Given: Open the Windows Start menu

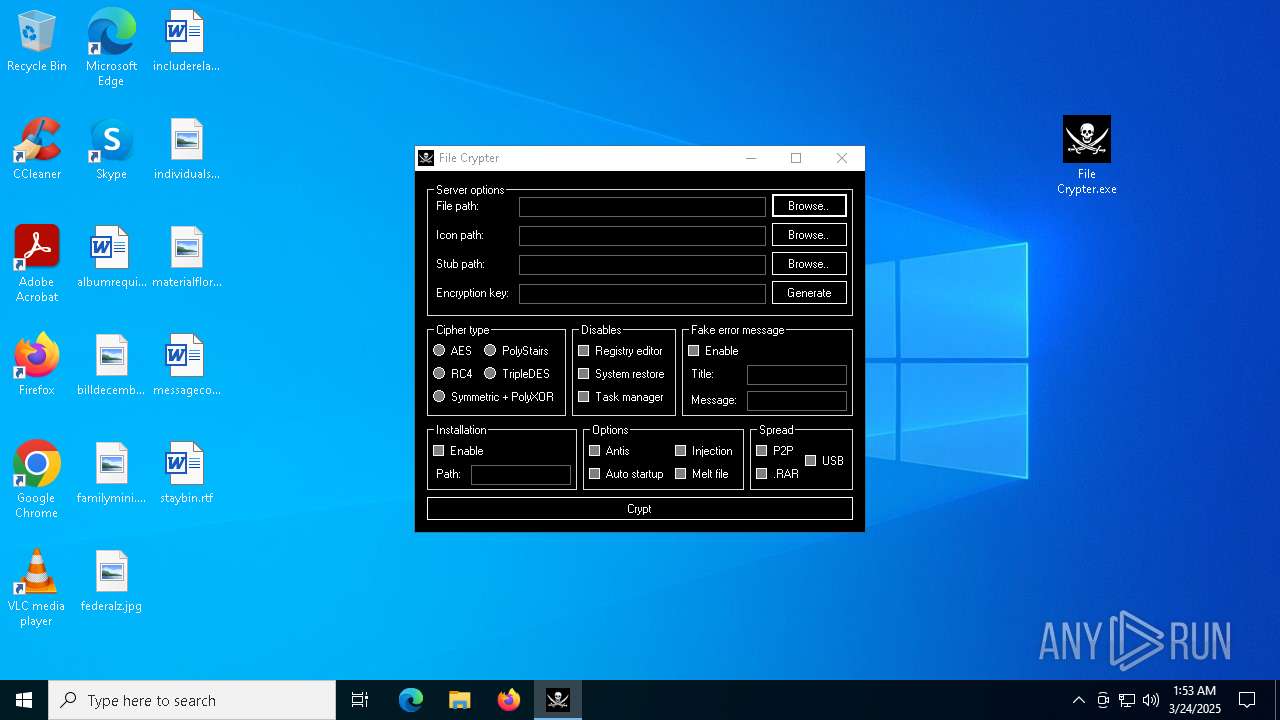Looking at the screenshot, I should click(x=24, y=700).
